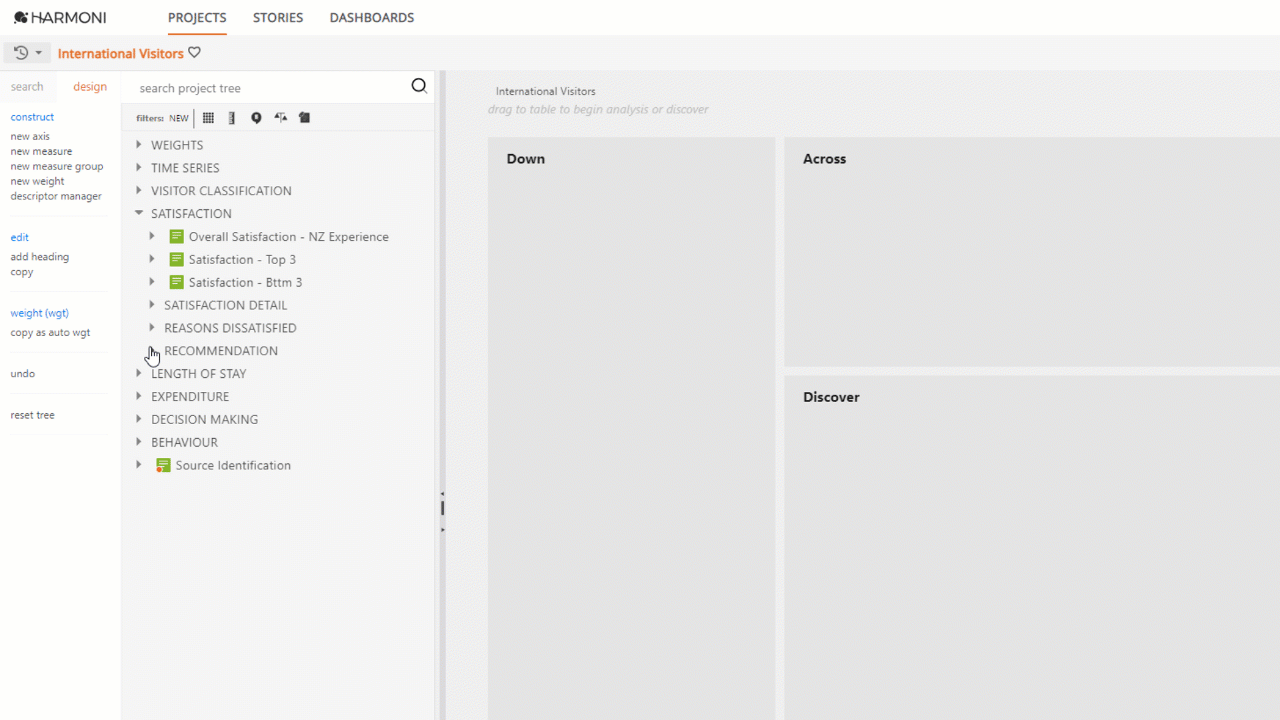Click Satisfaction - Bttm 3 green icon
The image size is (1280, 720).
tap(176, 283)
